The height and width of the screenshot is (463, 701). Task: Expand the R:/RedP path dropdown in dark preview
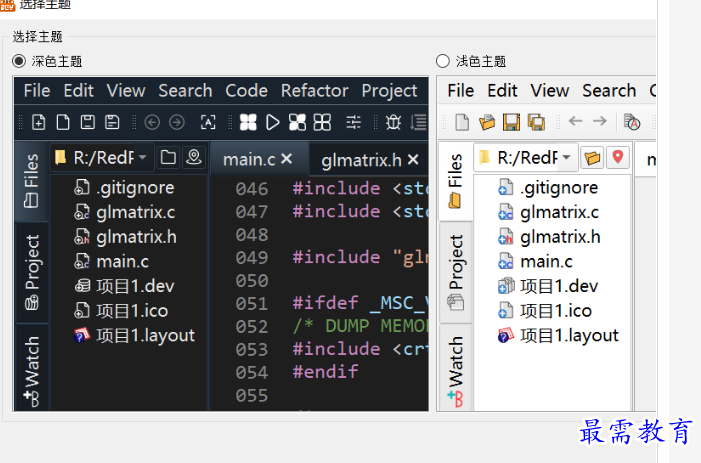143,157
